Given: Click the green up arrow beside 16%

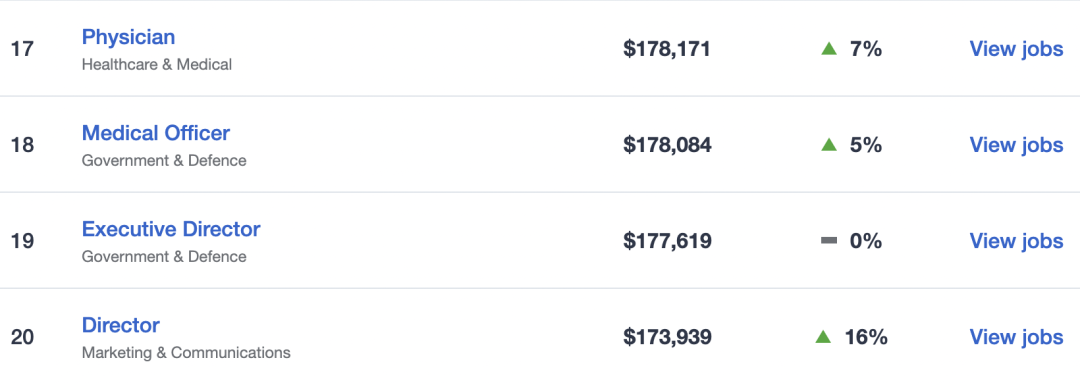Looking at the screenshot, I should (822, 337).
